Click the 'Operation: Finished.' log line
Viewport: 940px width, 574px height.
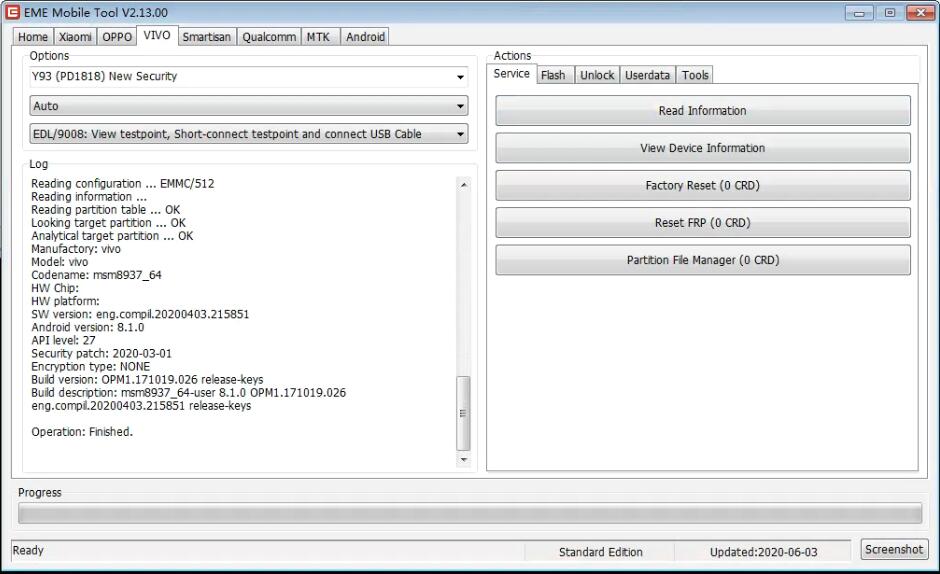[x=82, y=432]
